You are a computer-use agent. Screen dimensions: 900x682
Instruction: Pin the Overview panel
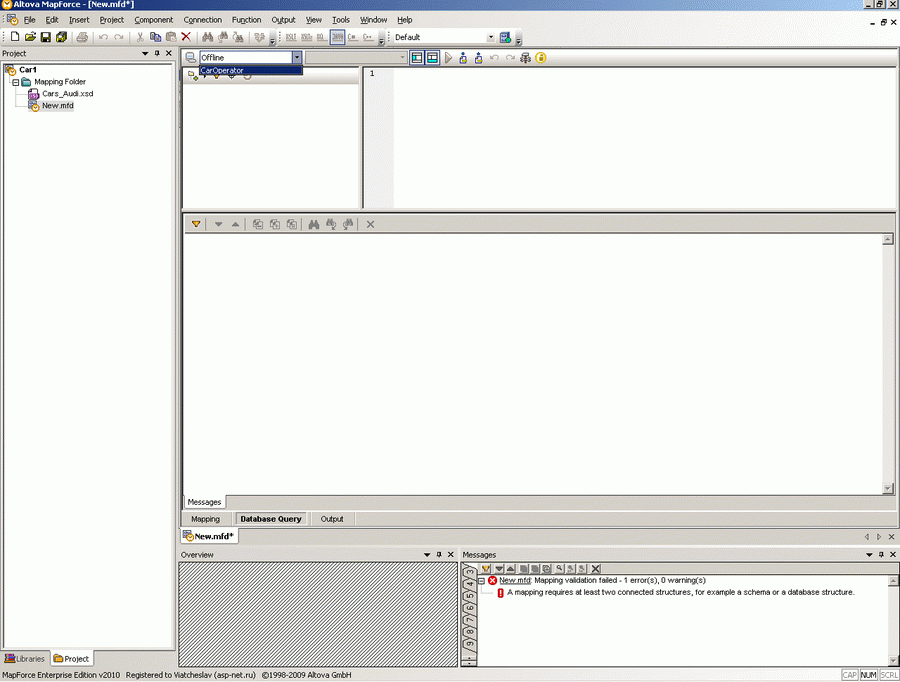[439, 555]
